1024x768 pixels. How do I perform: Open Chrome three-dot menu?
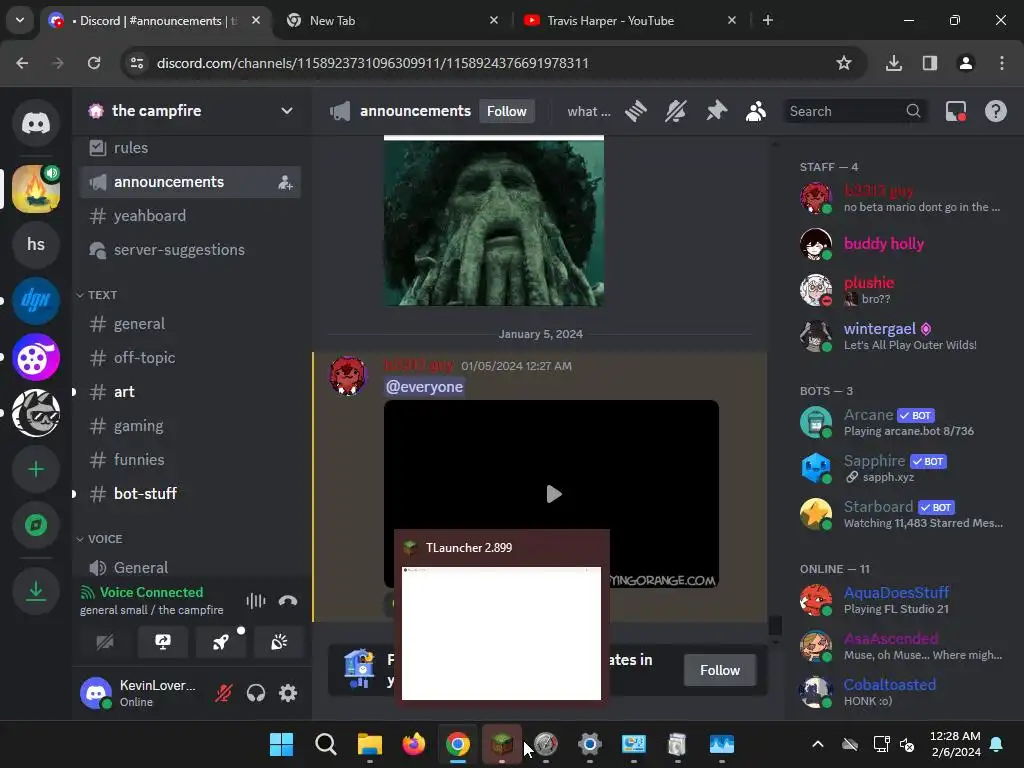(1002, 63)
